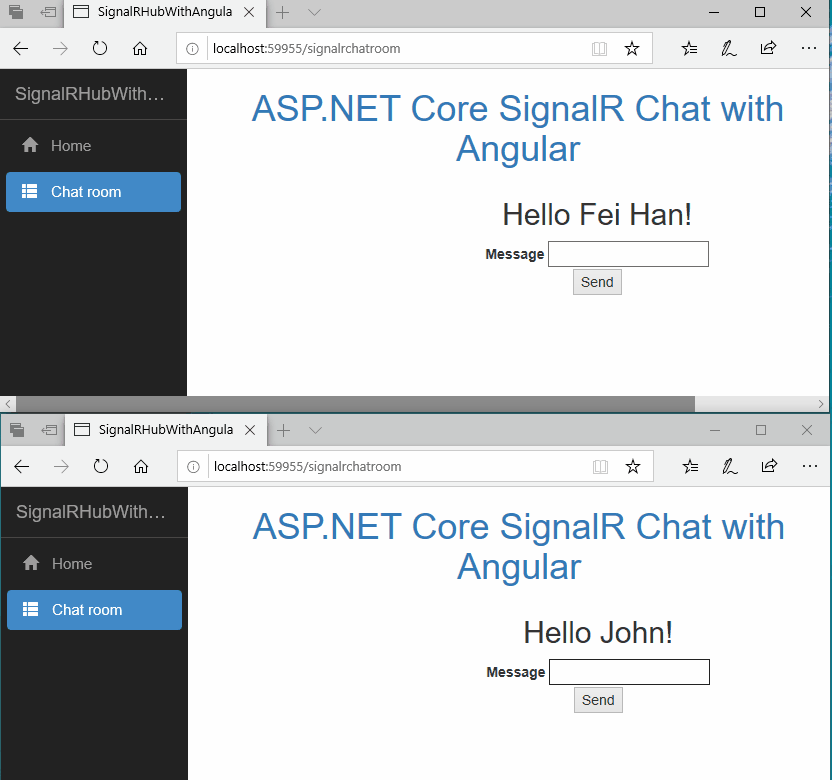Expand the ellipsis menu in the bottom window
This screenshot has width=832, height=780.
coord(810,466)
